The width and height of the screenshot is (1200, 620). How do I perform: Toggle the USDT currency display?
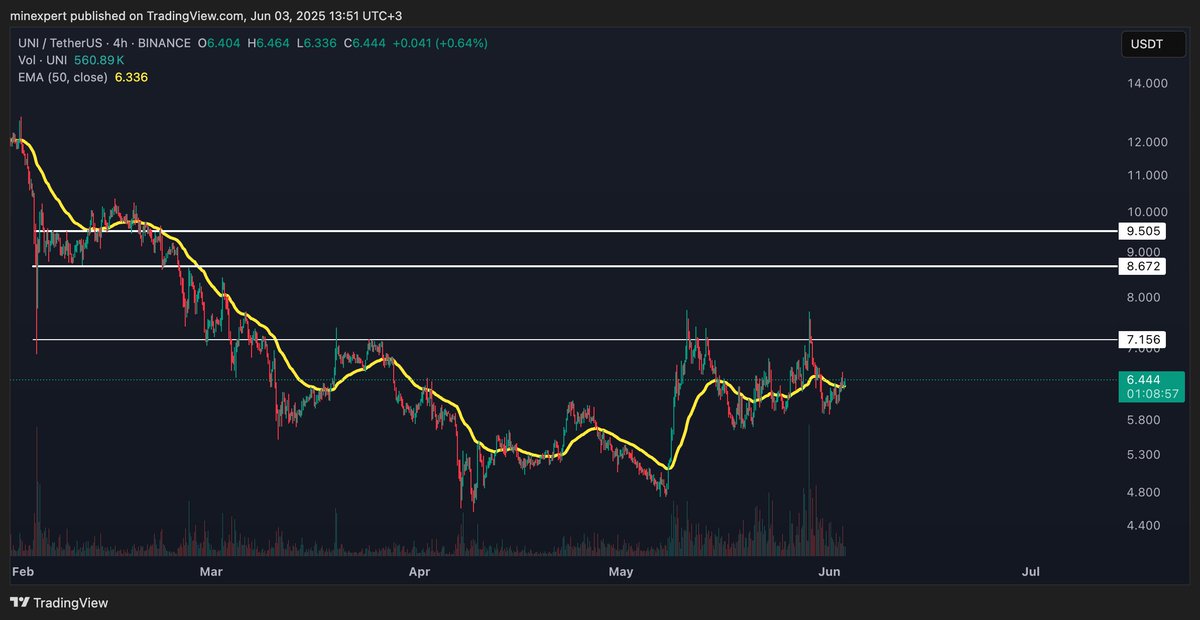click(1152, 44)
